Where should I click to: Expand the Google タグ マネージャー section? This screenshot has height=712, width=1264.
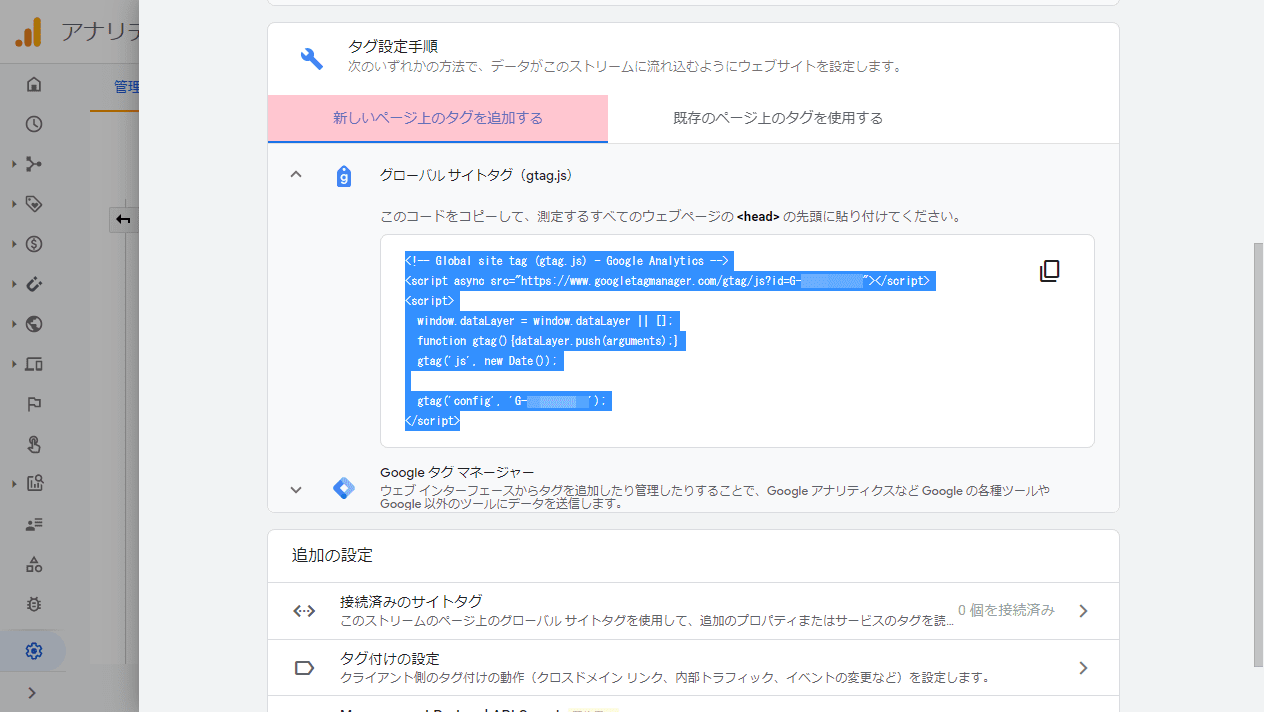click(295, 489)
